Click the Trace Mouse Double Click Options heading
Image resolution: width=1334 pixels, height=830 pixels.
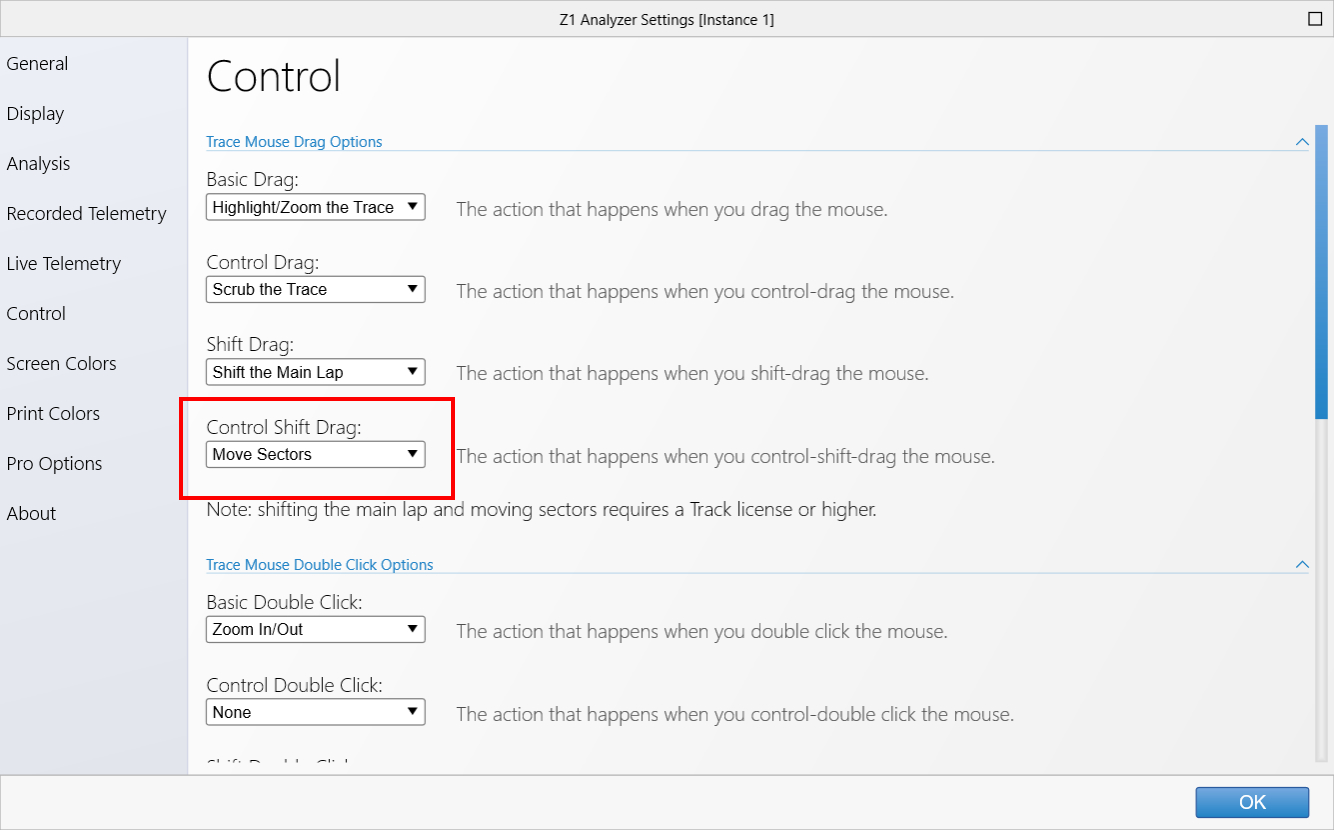click(320, 565)
